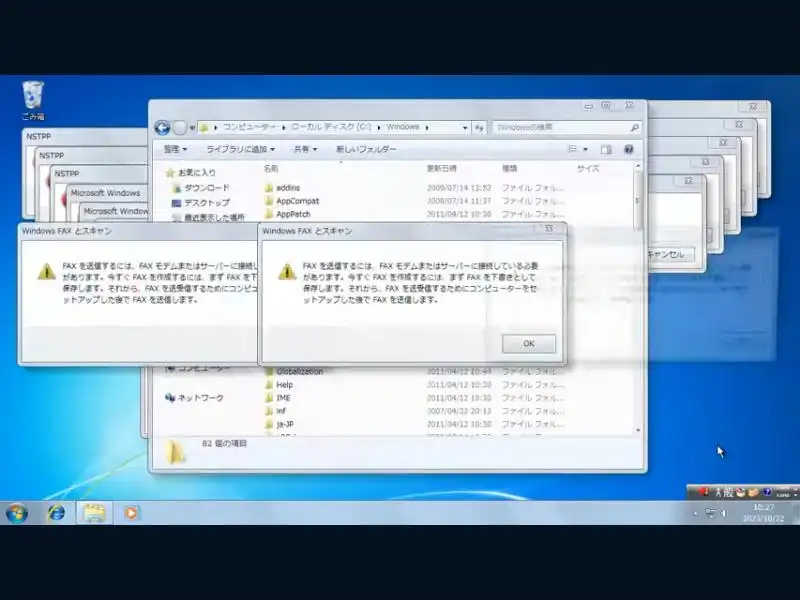Click the network tray icon

[x=710, y=513]
